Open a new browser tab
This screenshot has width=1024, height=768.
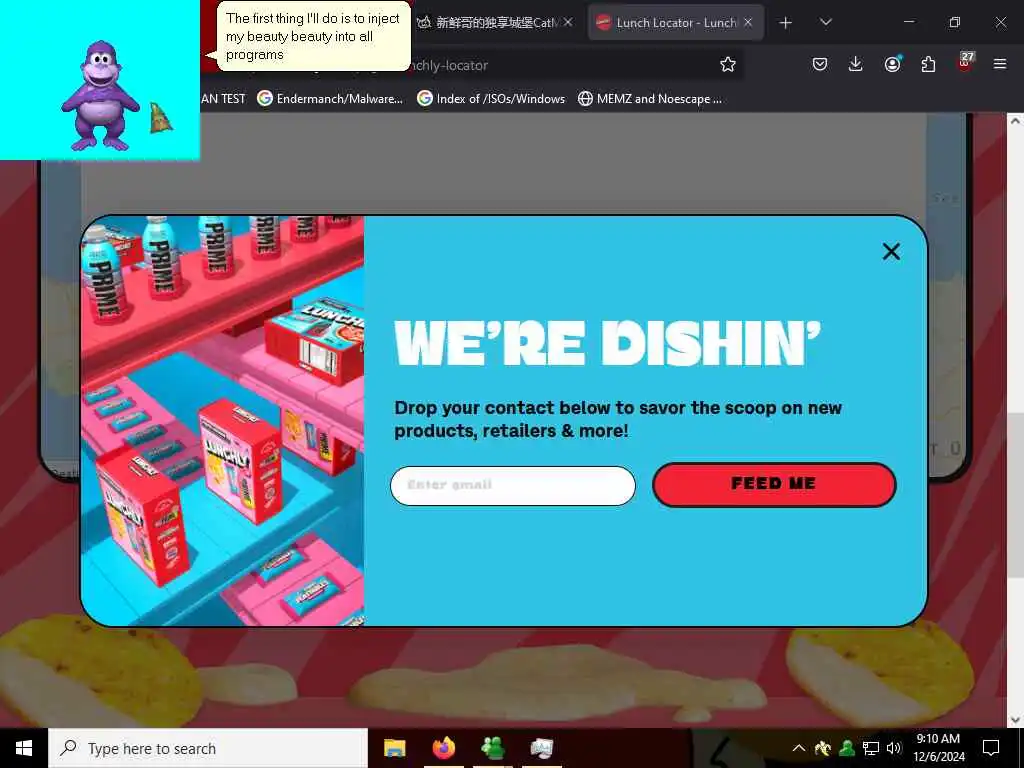pyautogui.click(x=786, y=23)
